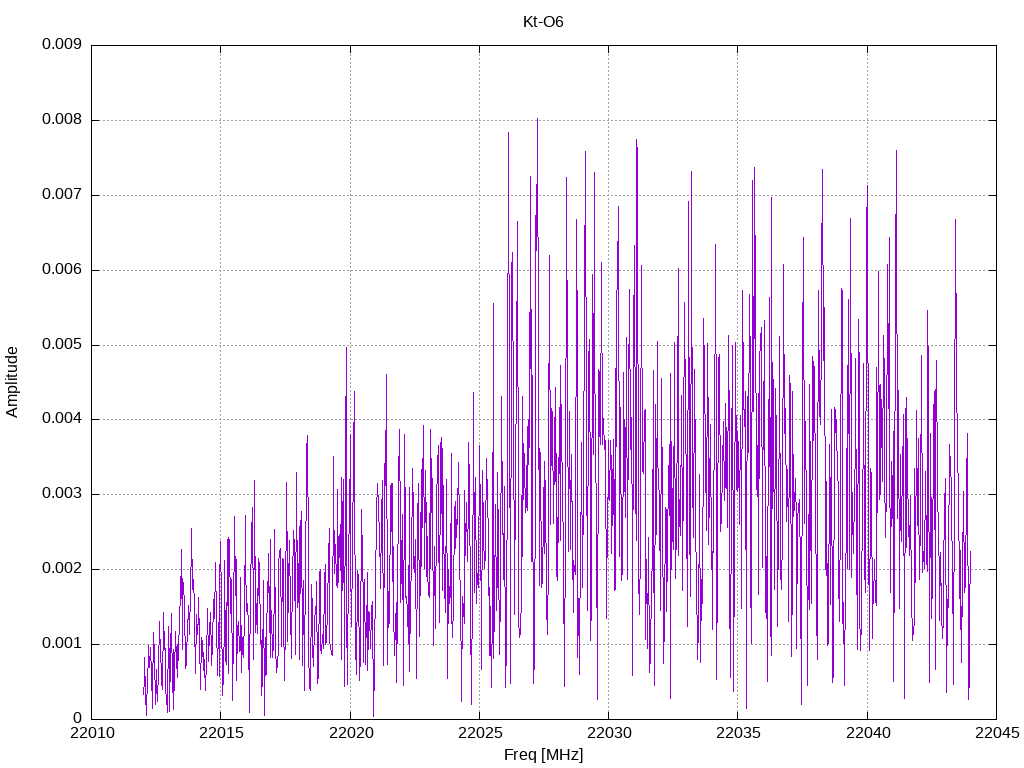Click x-axis tick label 22040
Screen dimensions: 1024x768
(867, 733)
